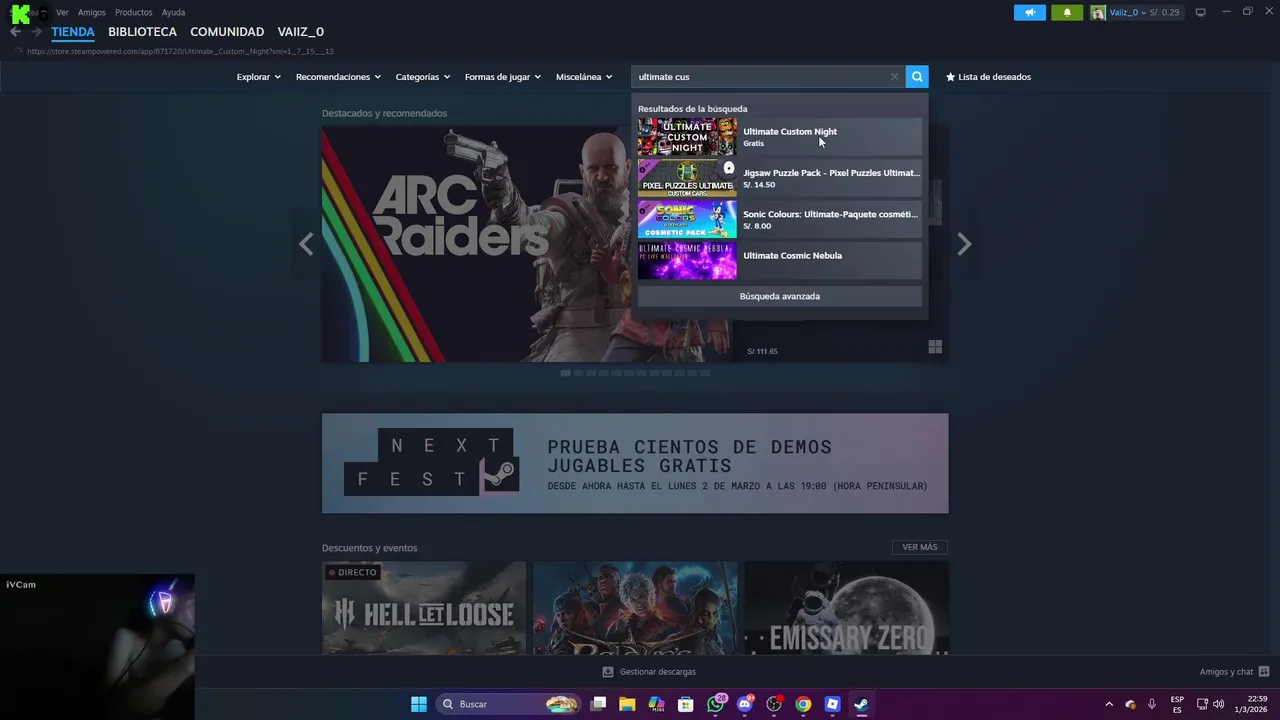The width and height of the screenshot is (1280, 720).
Task: Click the Steam taskbar icon
Action: pos(861,704)
